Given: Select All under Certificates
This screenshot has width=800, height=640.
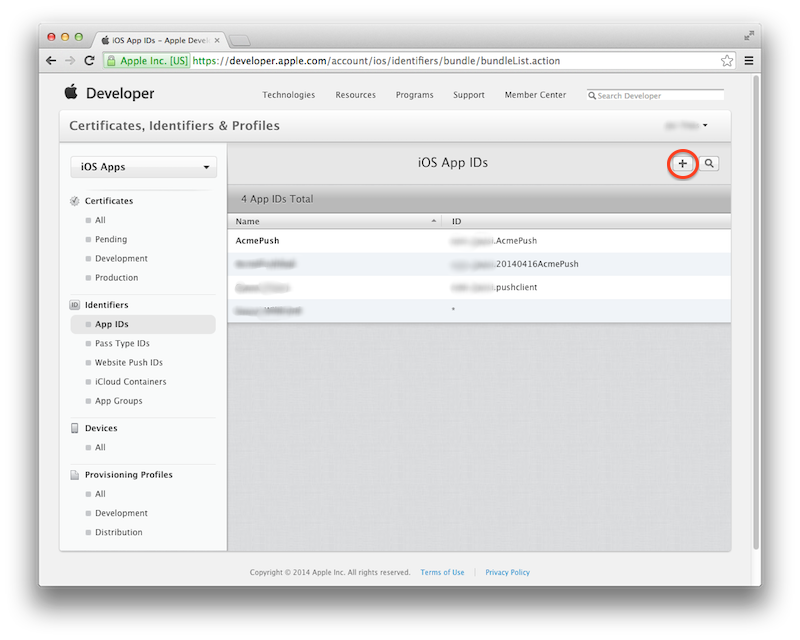Looking at the screenshot, I should (100, 220).
